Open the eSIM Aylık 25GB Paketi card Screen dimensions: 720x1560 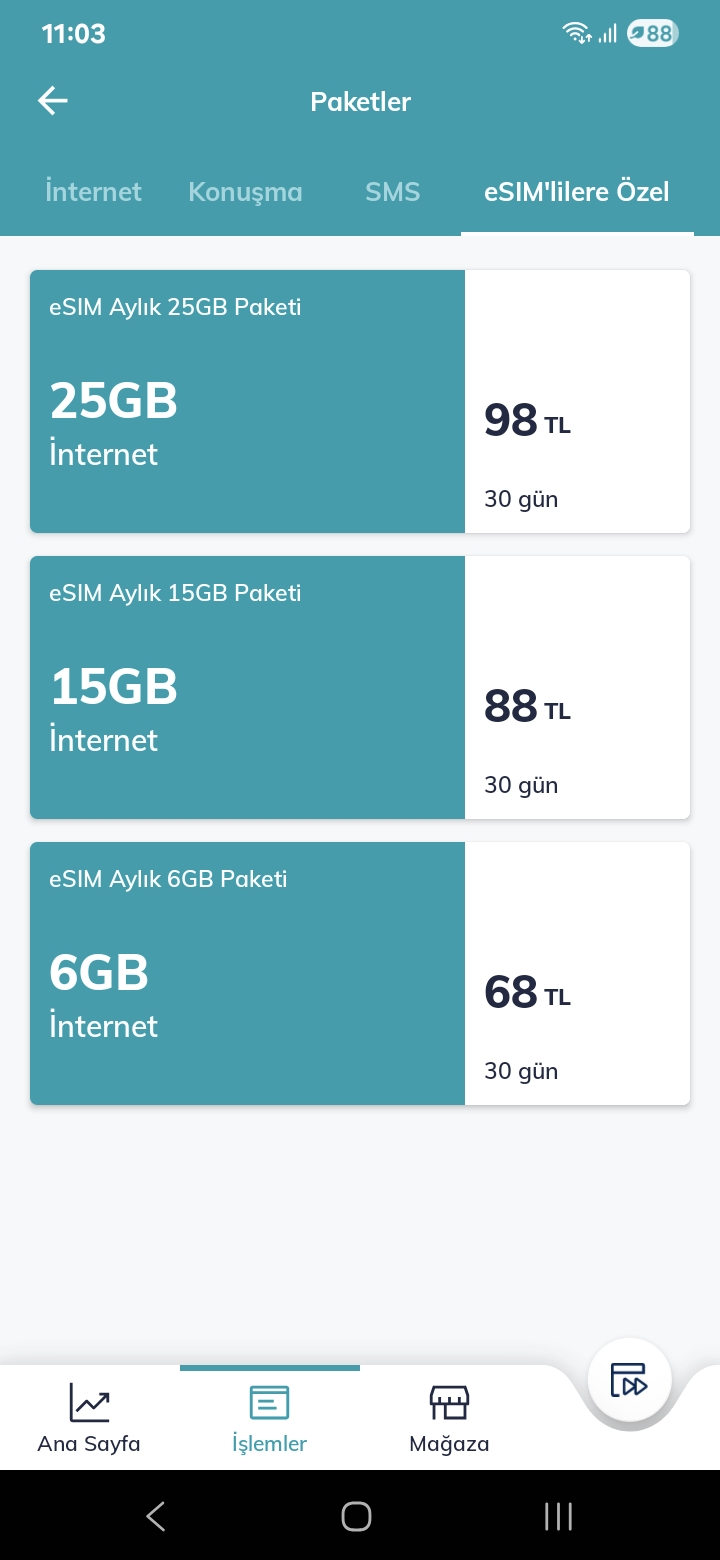pos(360,401)
